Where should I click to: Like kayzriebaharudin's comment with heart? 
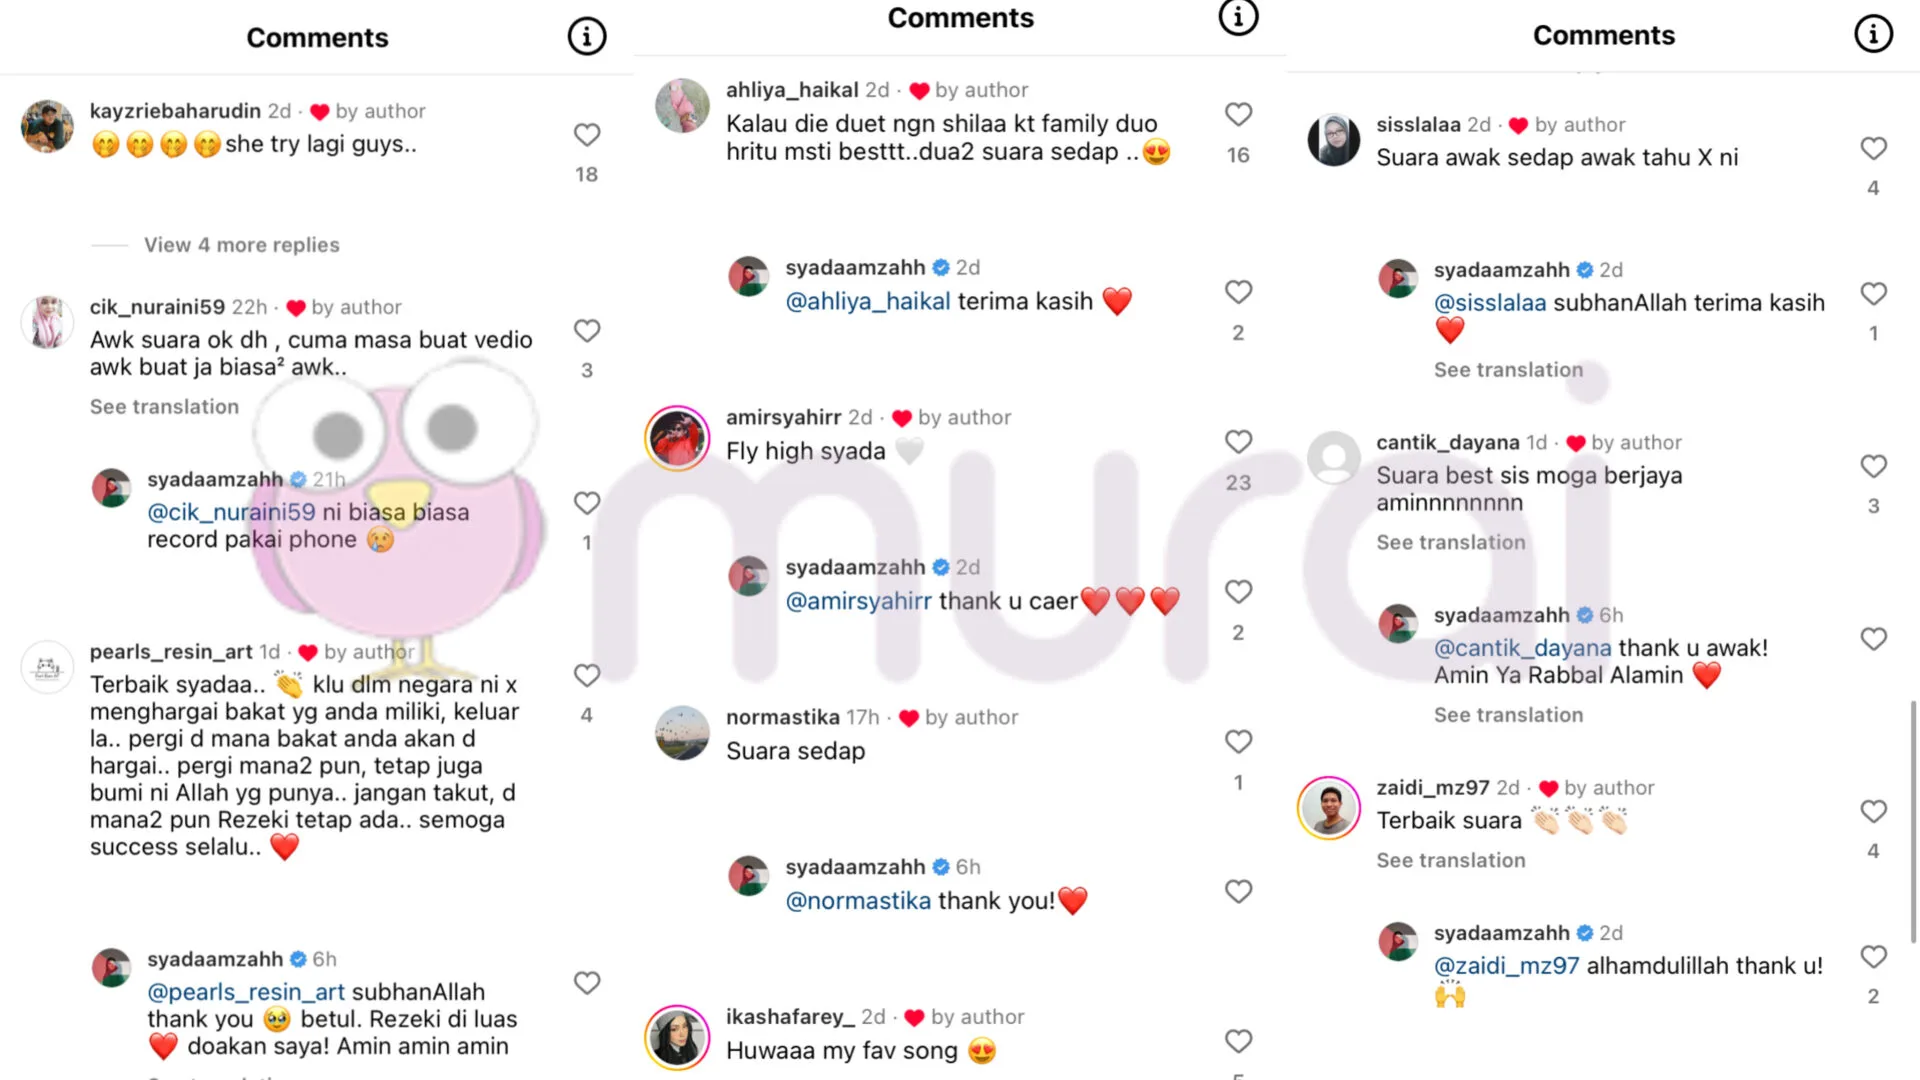pyautogui.click(x=587, y=135)
